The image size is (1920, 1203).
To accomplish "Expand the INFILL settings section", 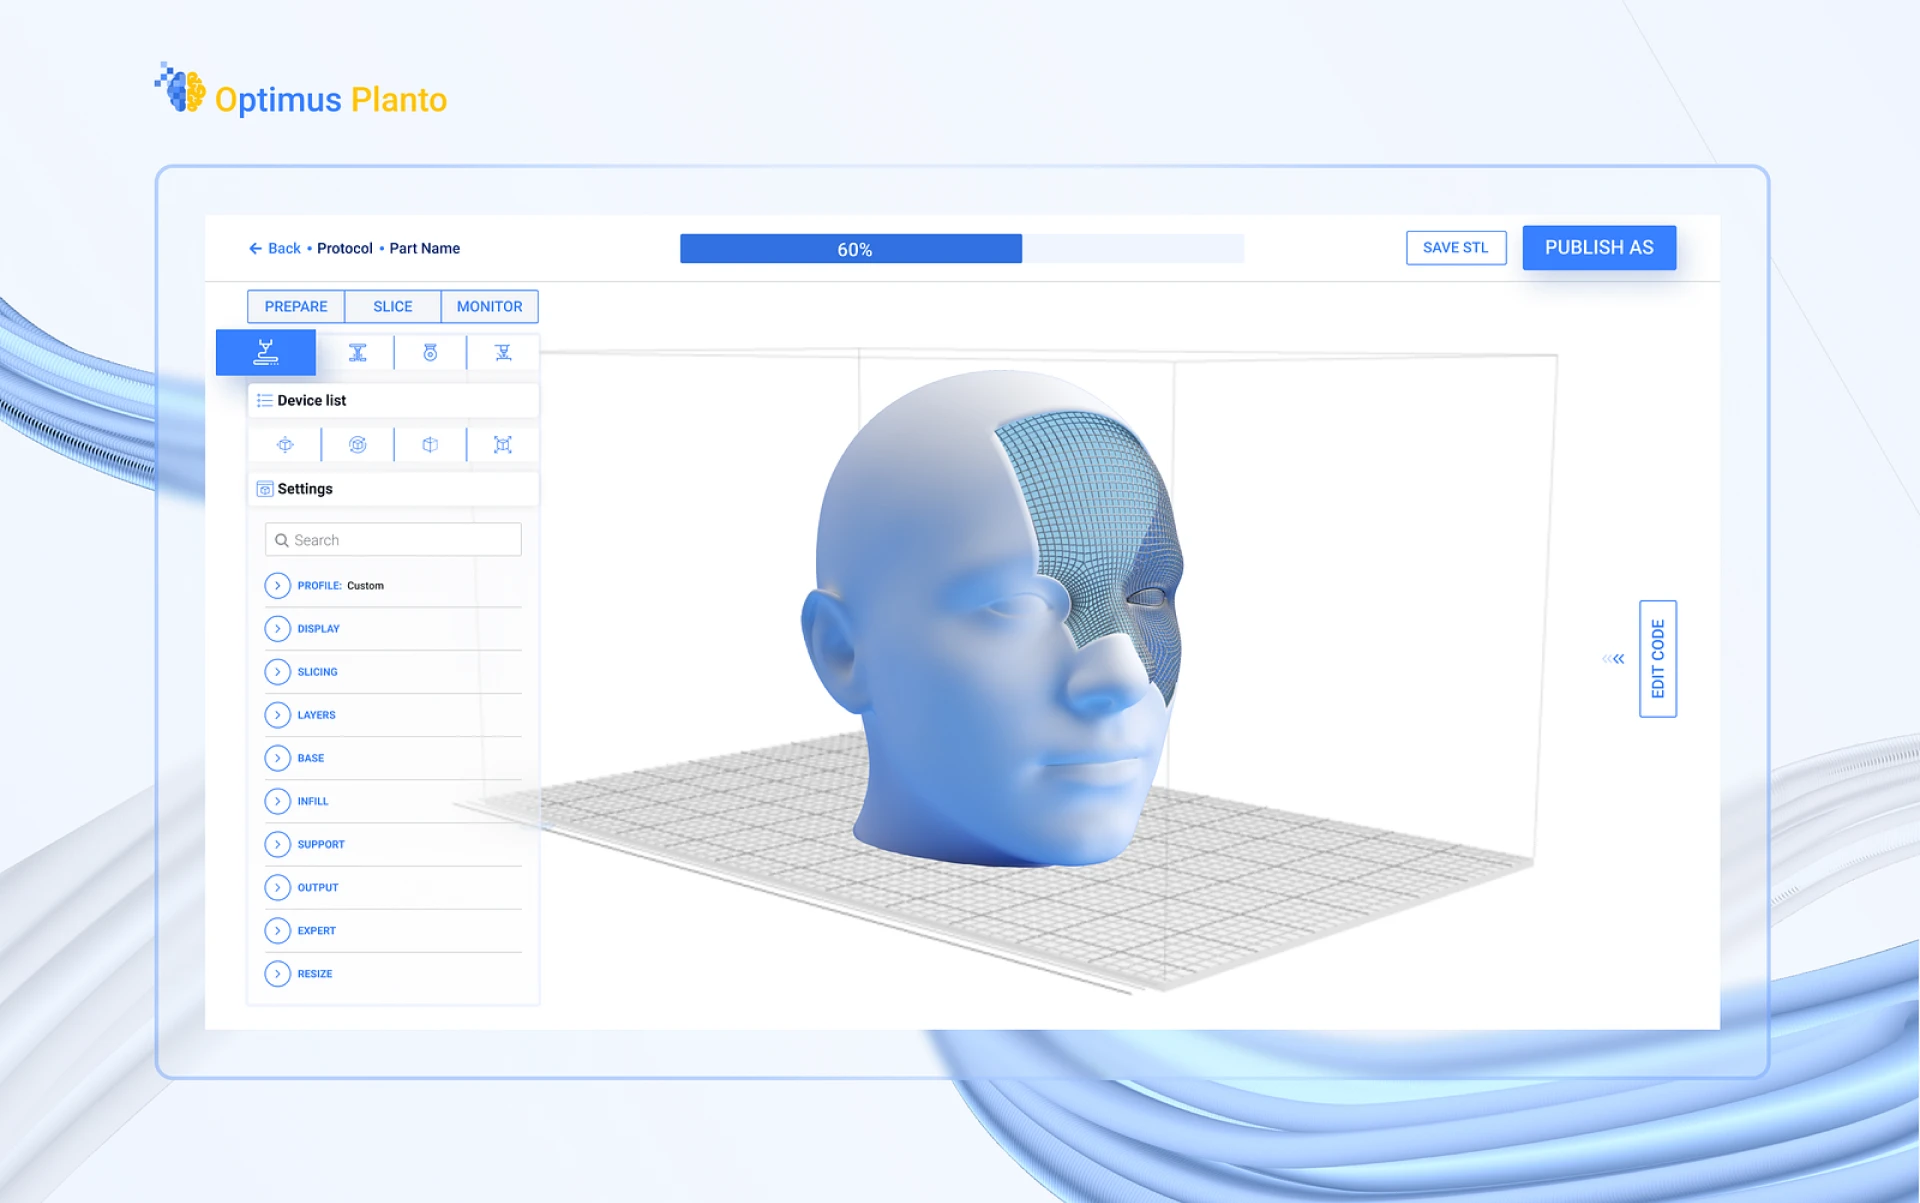I will pos(276,800).
